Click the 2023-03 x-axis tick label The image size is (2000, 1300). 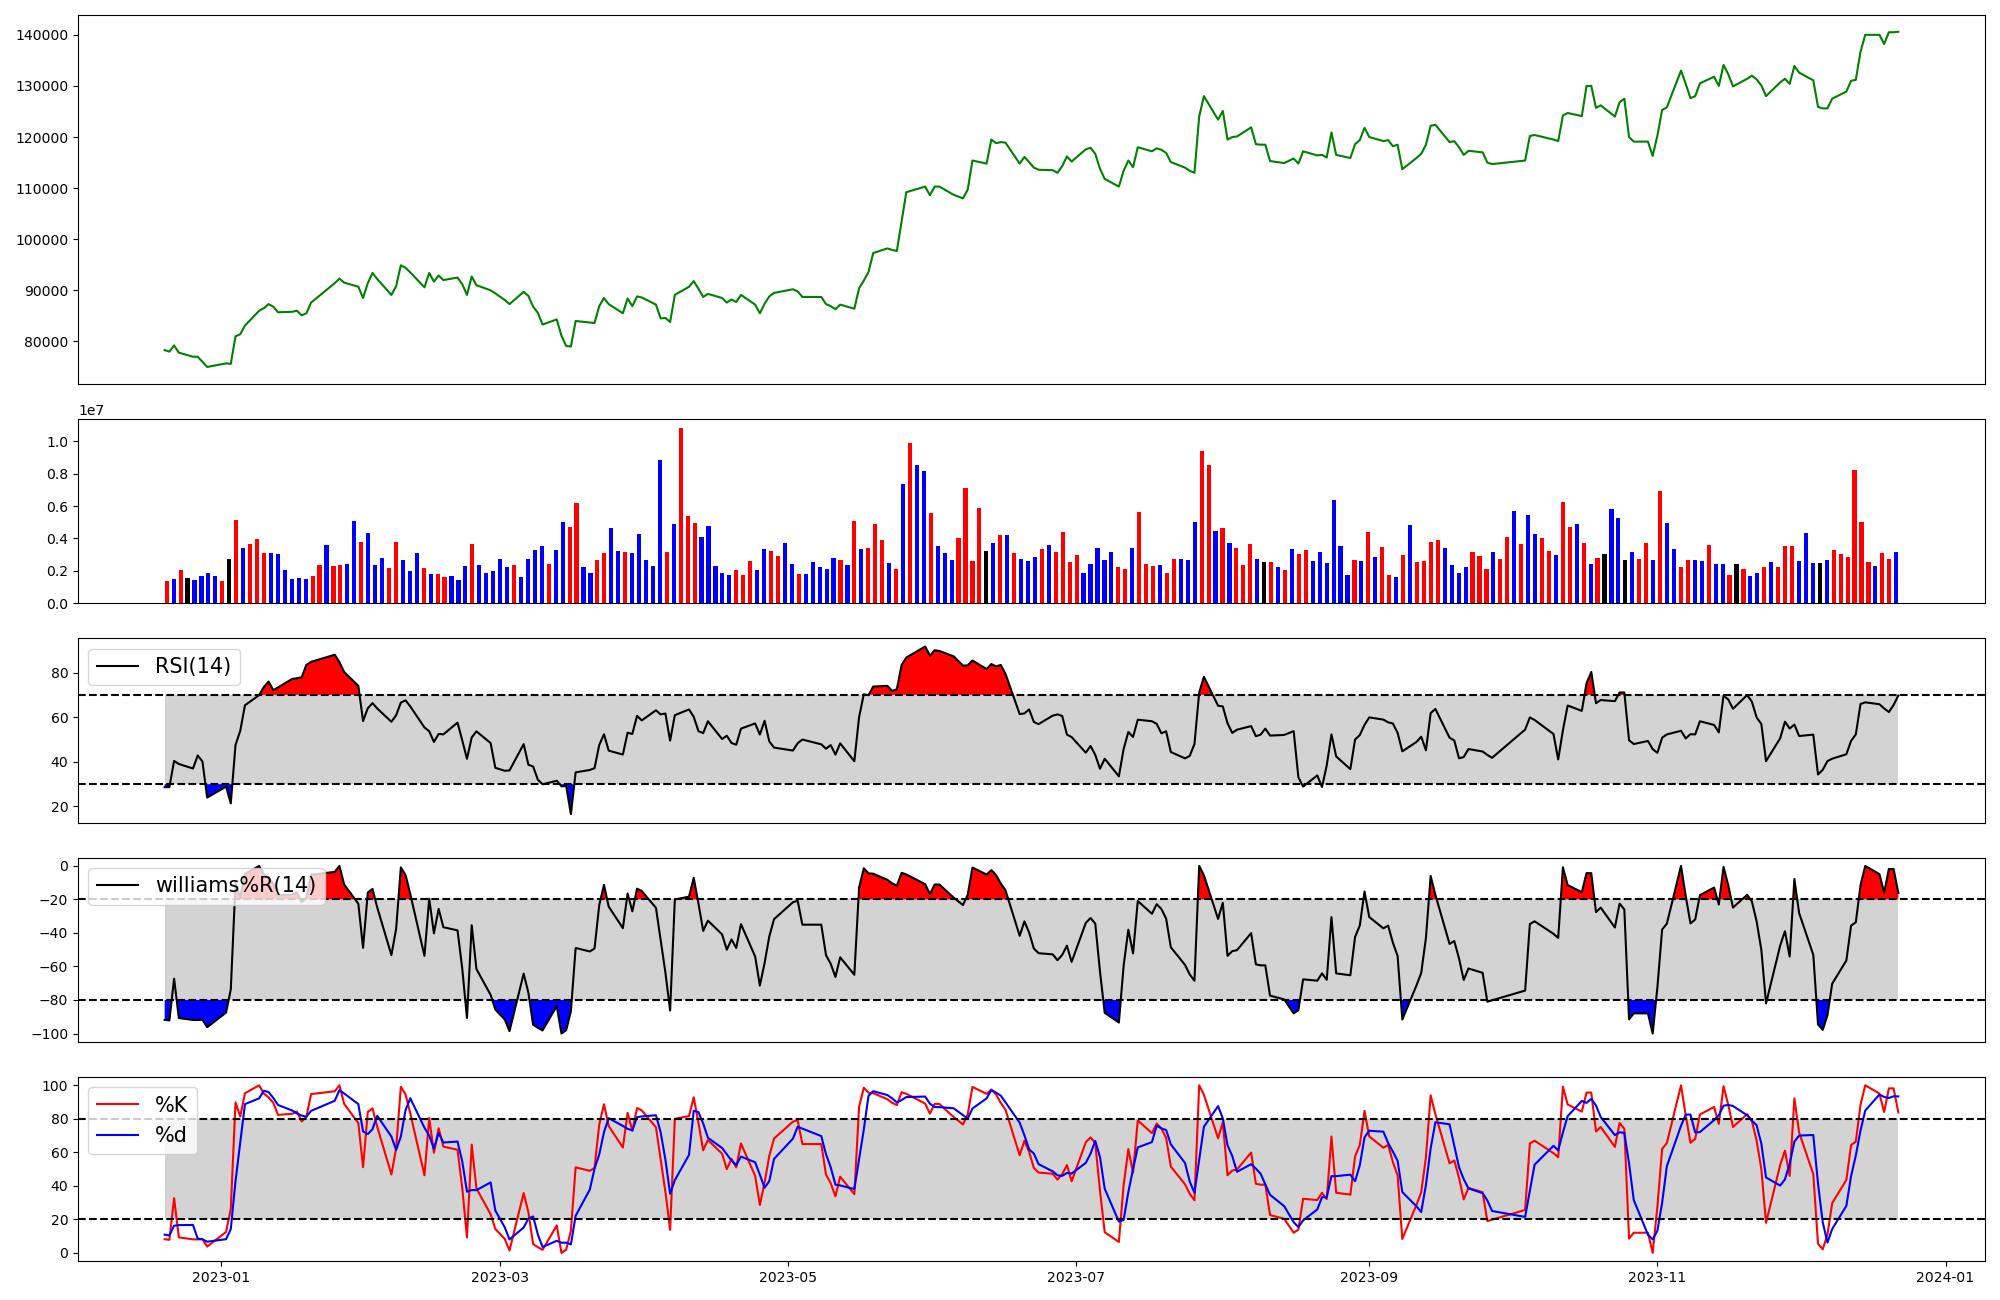click(499, 1277)
